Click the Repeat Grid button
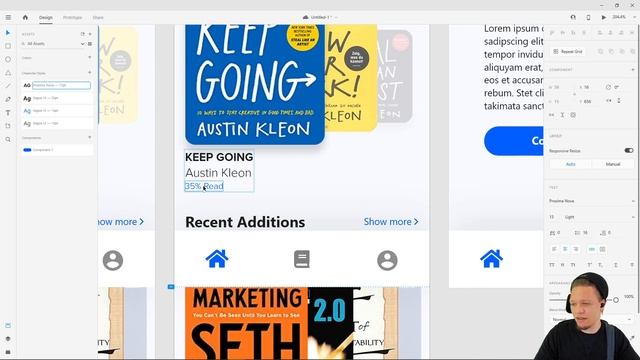 click(x=568, y=52)
